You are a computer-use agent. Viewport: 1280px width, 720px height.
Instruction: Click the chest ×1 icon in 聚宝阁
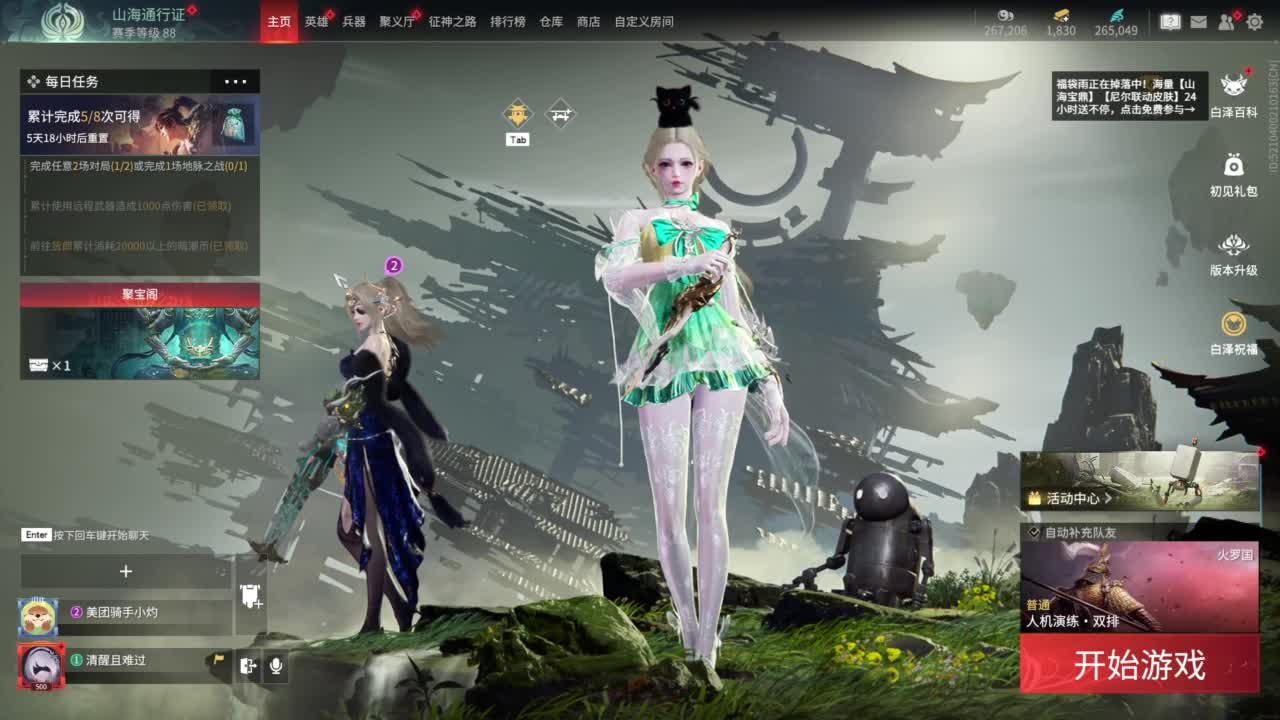[37, 365]
